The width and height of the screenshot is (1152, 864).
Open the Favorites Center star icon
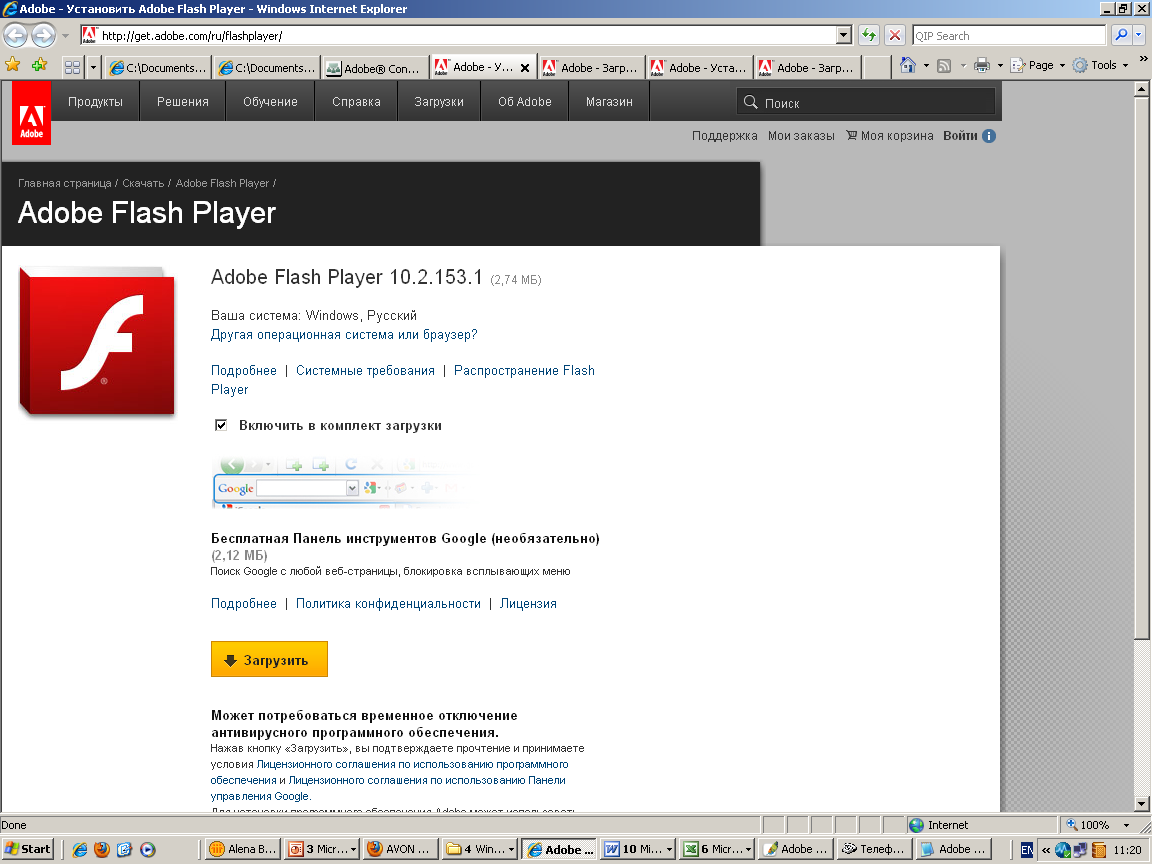12,65
